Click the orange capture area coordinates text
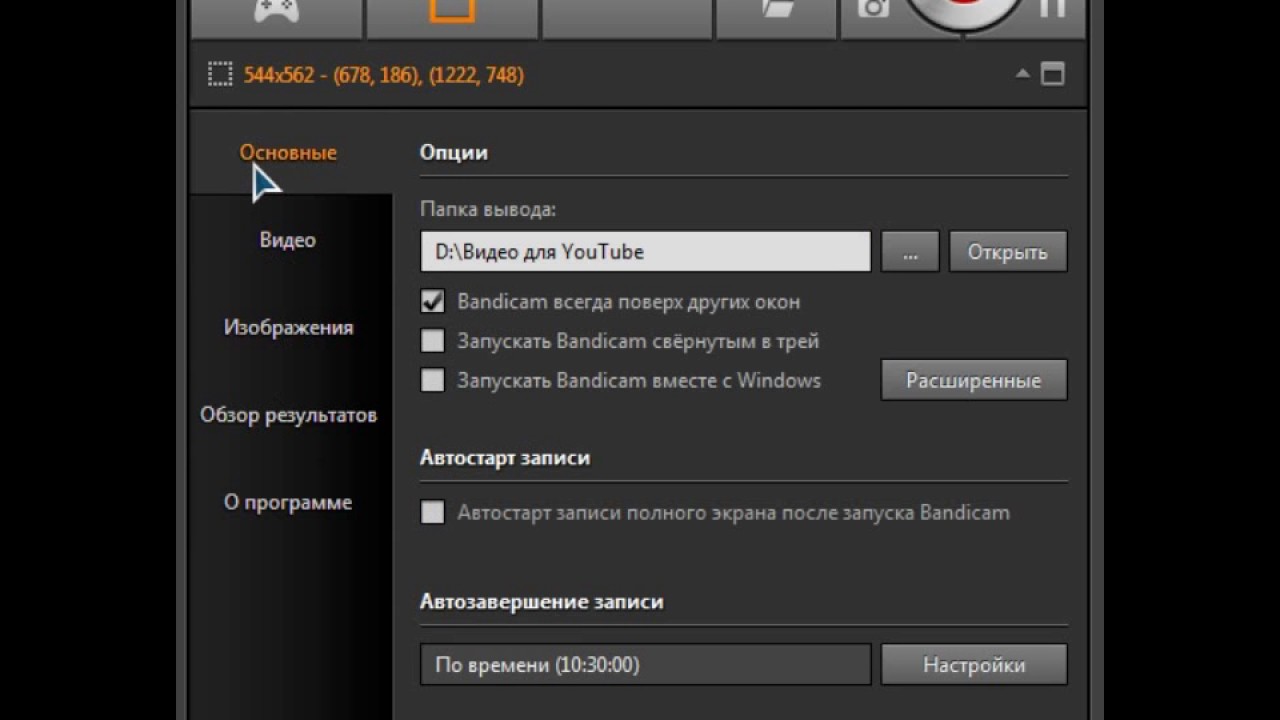The image size is (1280, 720). tap(383, 75)
